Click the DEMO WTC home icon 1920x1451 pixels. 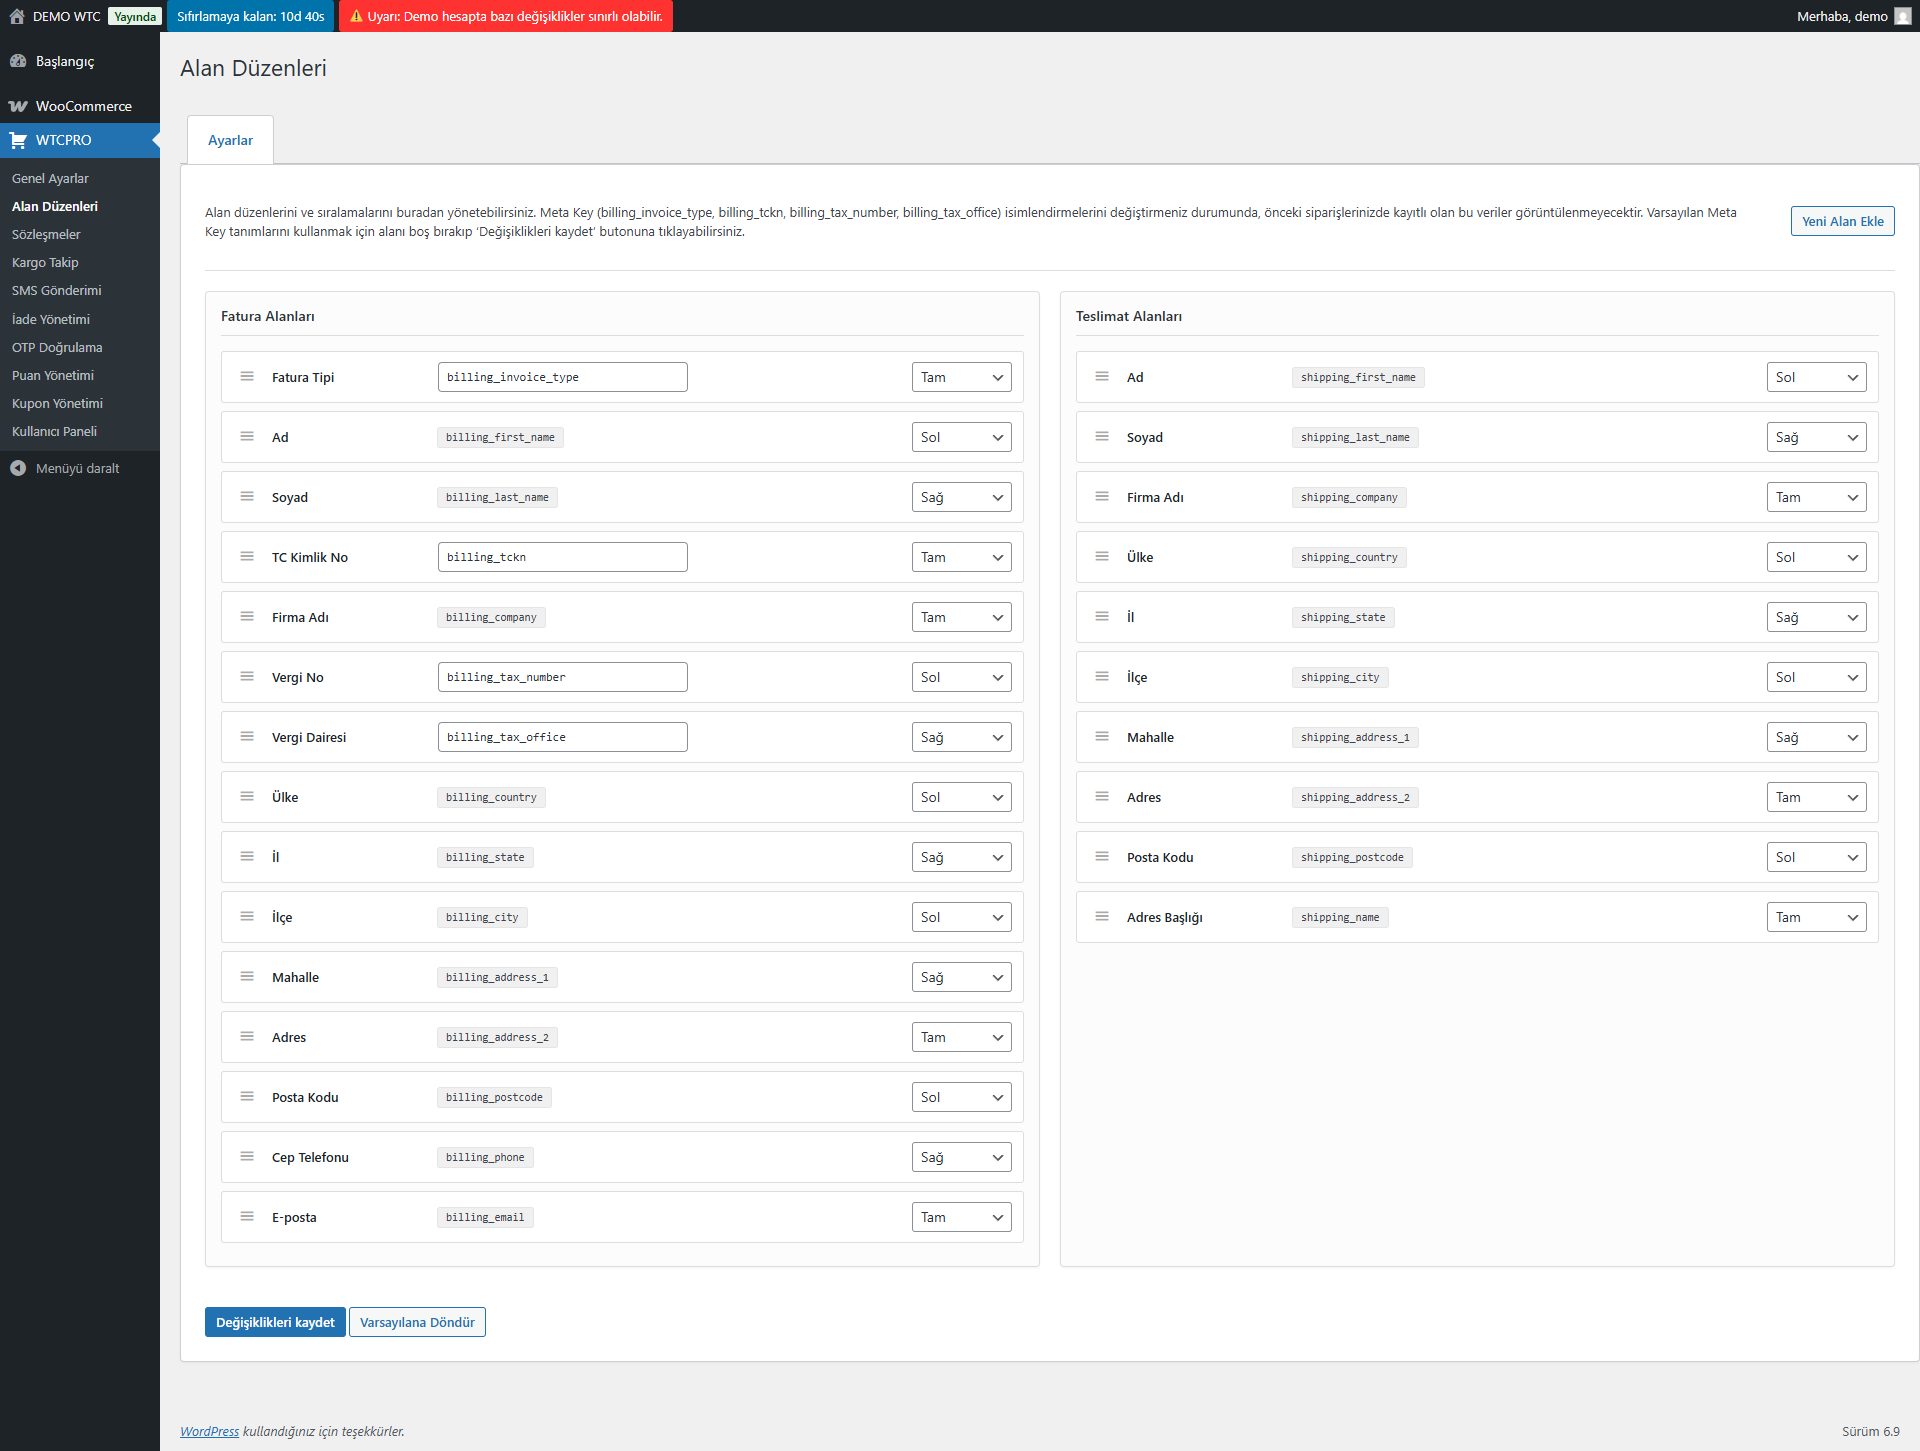17,16
